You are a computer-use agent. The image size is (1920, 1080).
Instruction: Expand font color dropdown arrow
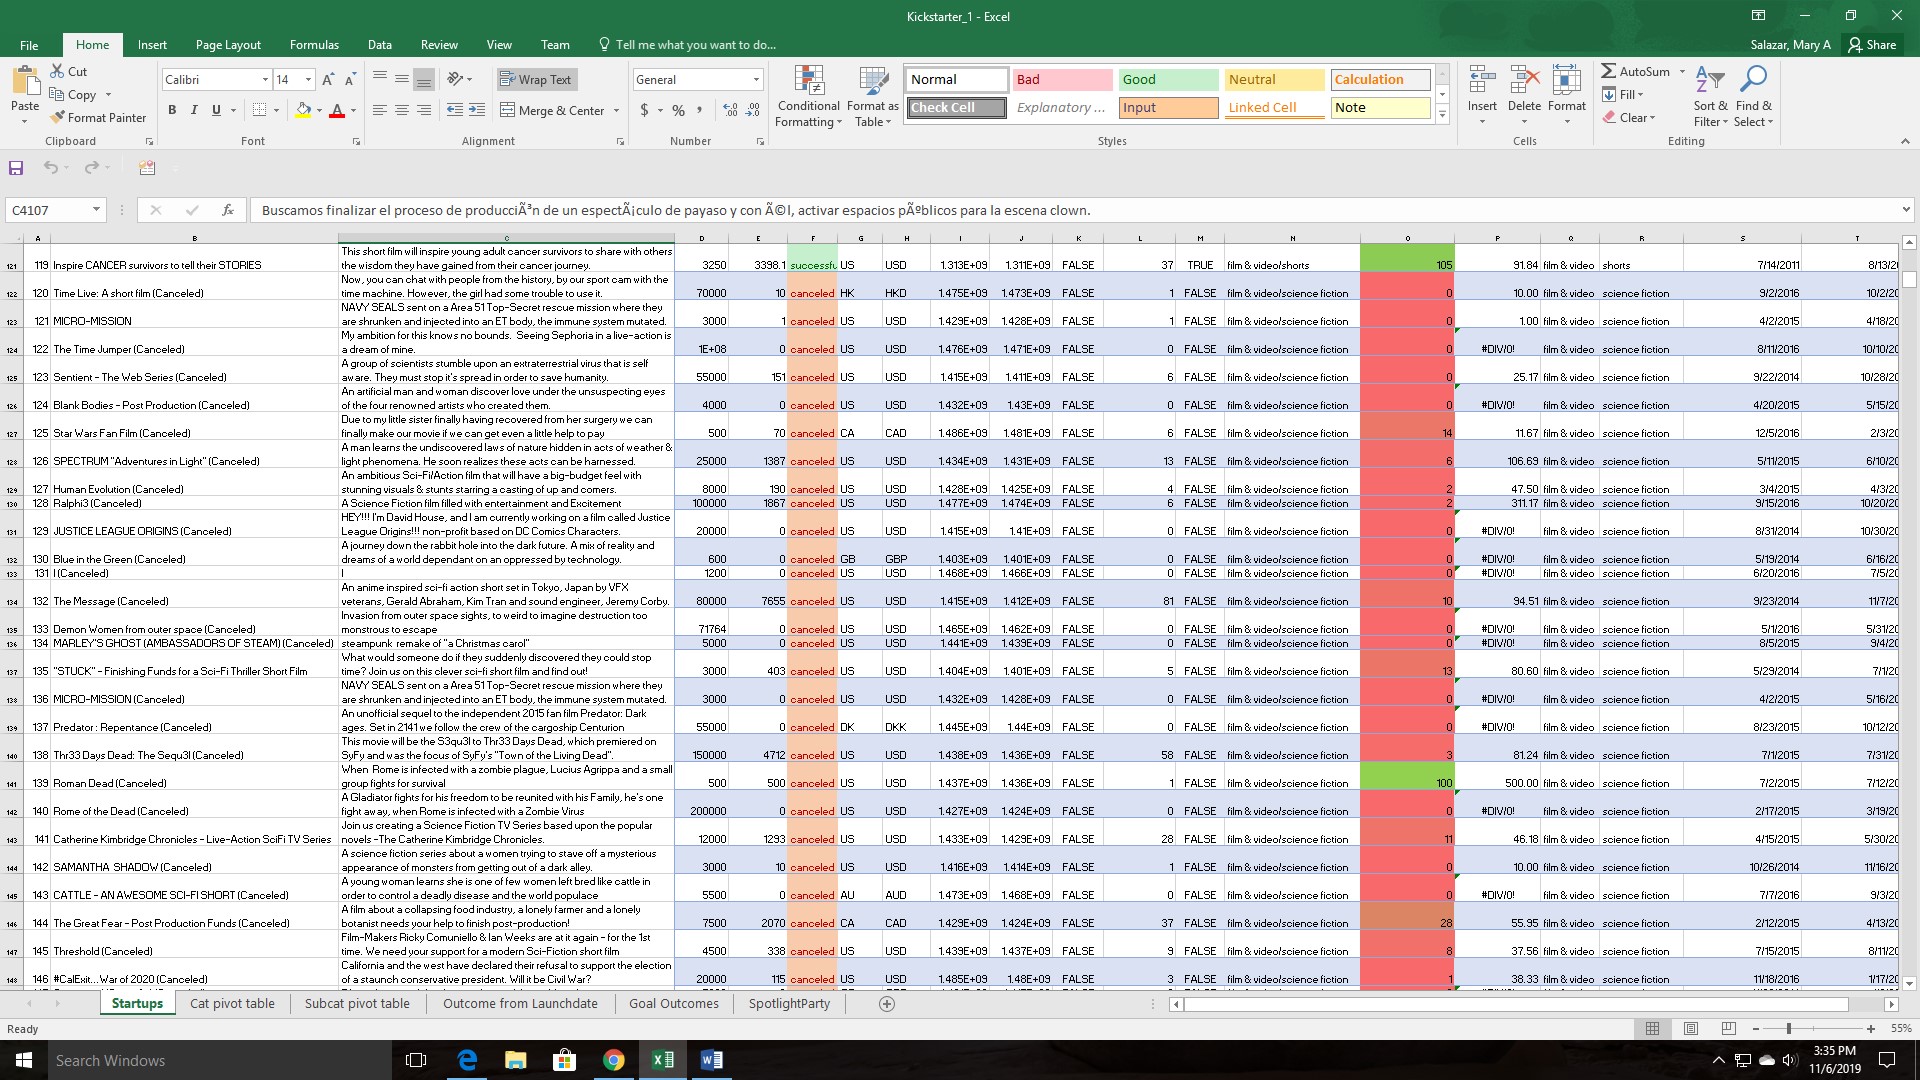point(354,110)
